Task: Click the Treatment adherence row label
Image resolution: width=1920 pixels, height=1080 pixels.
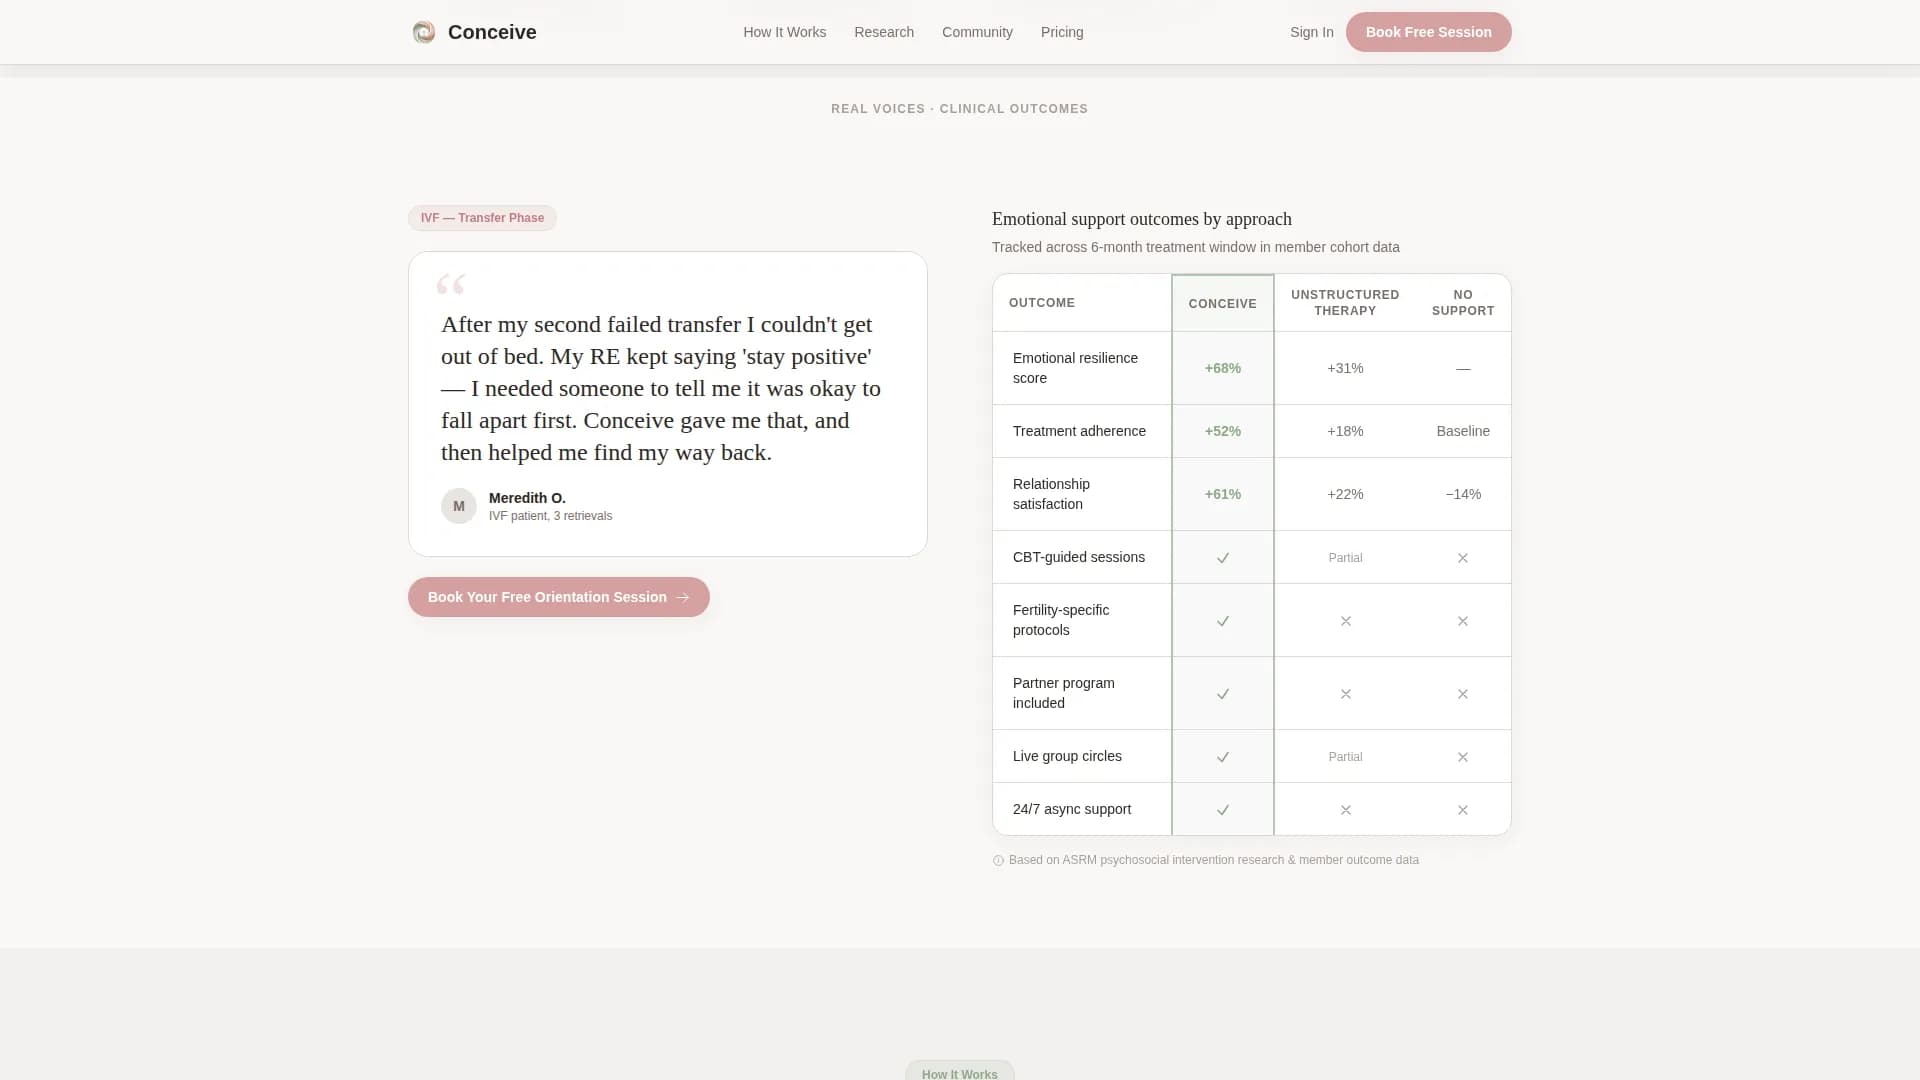Action: (1079, 431)
